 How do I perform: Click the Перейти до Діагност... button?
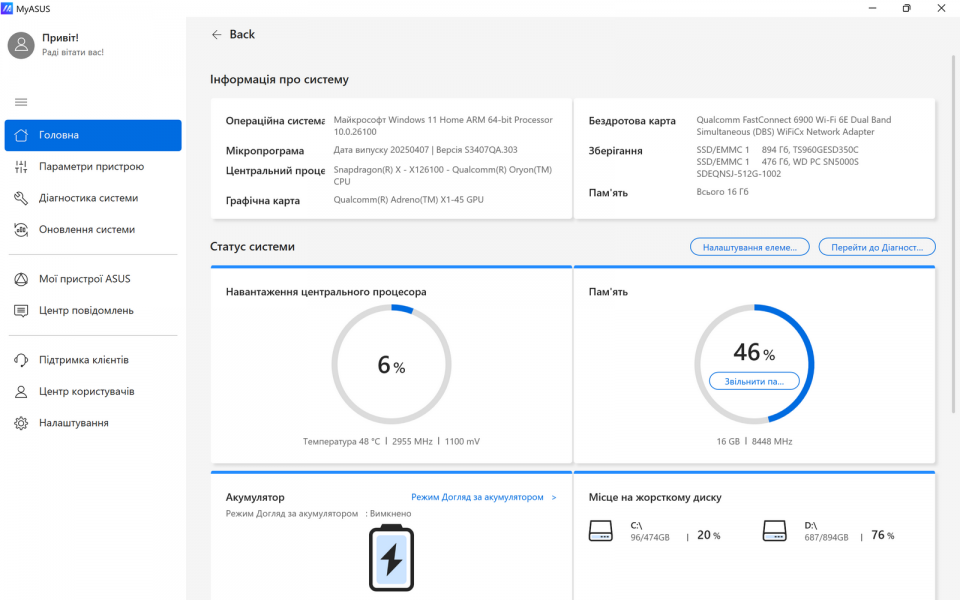pyautogui.click(x=876, y=247)
